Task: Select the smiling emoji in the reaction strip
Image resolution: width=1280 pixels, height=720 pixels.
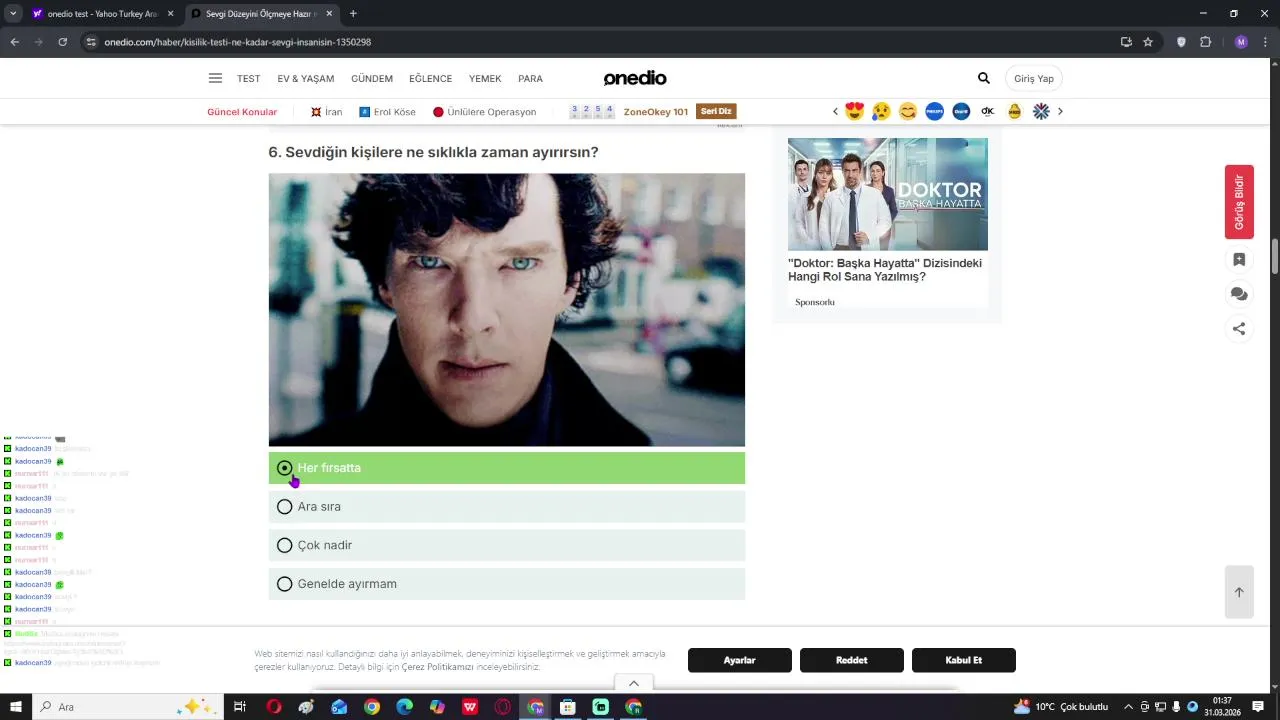Action: tap(908, 111)
